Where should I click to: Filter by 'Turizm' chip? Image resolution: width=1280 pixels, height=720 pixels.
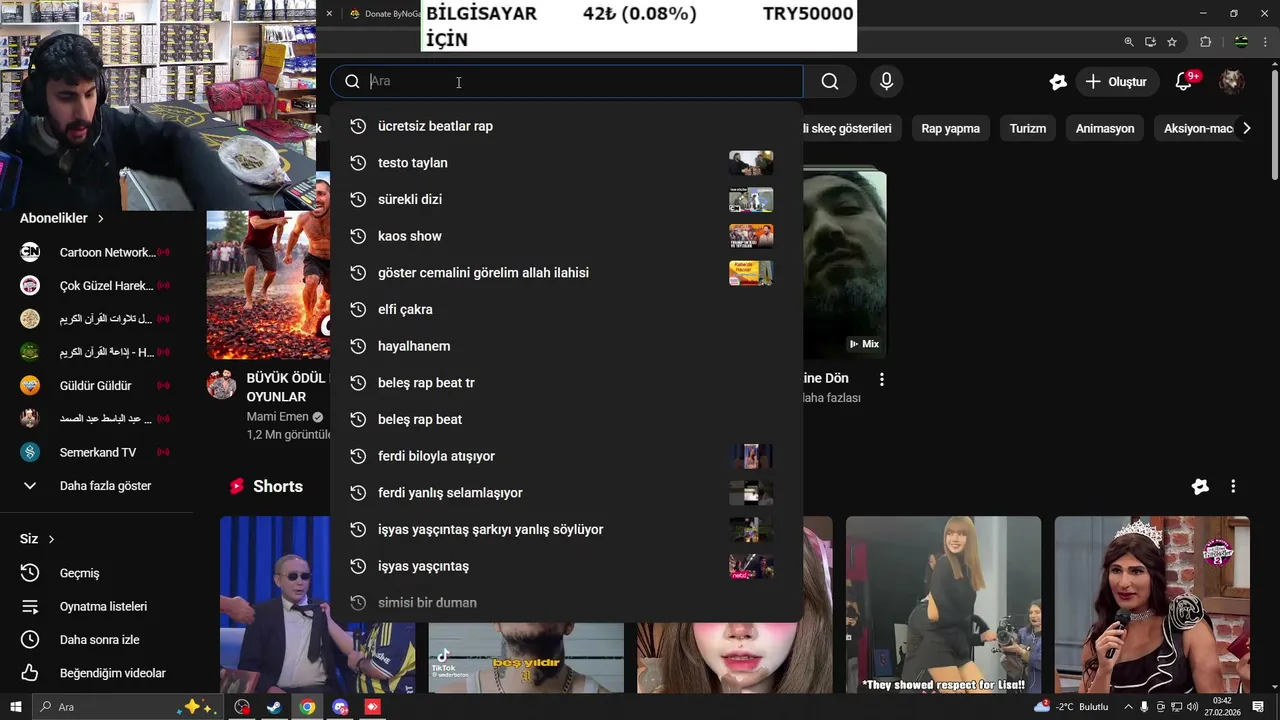1027,128
